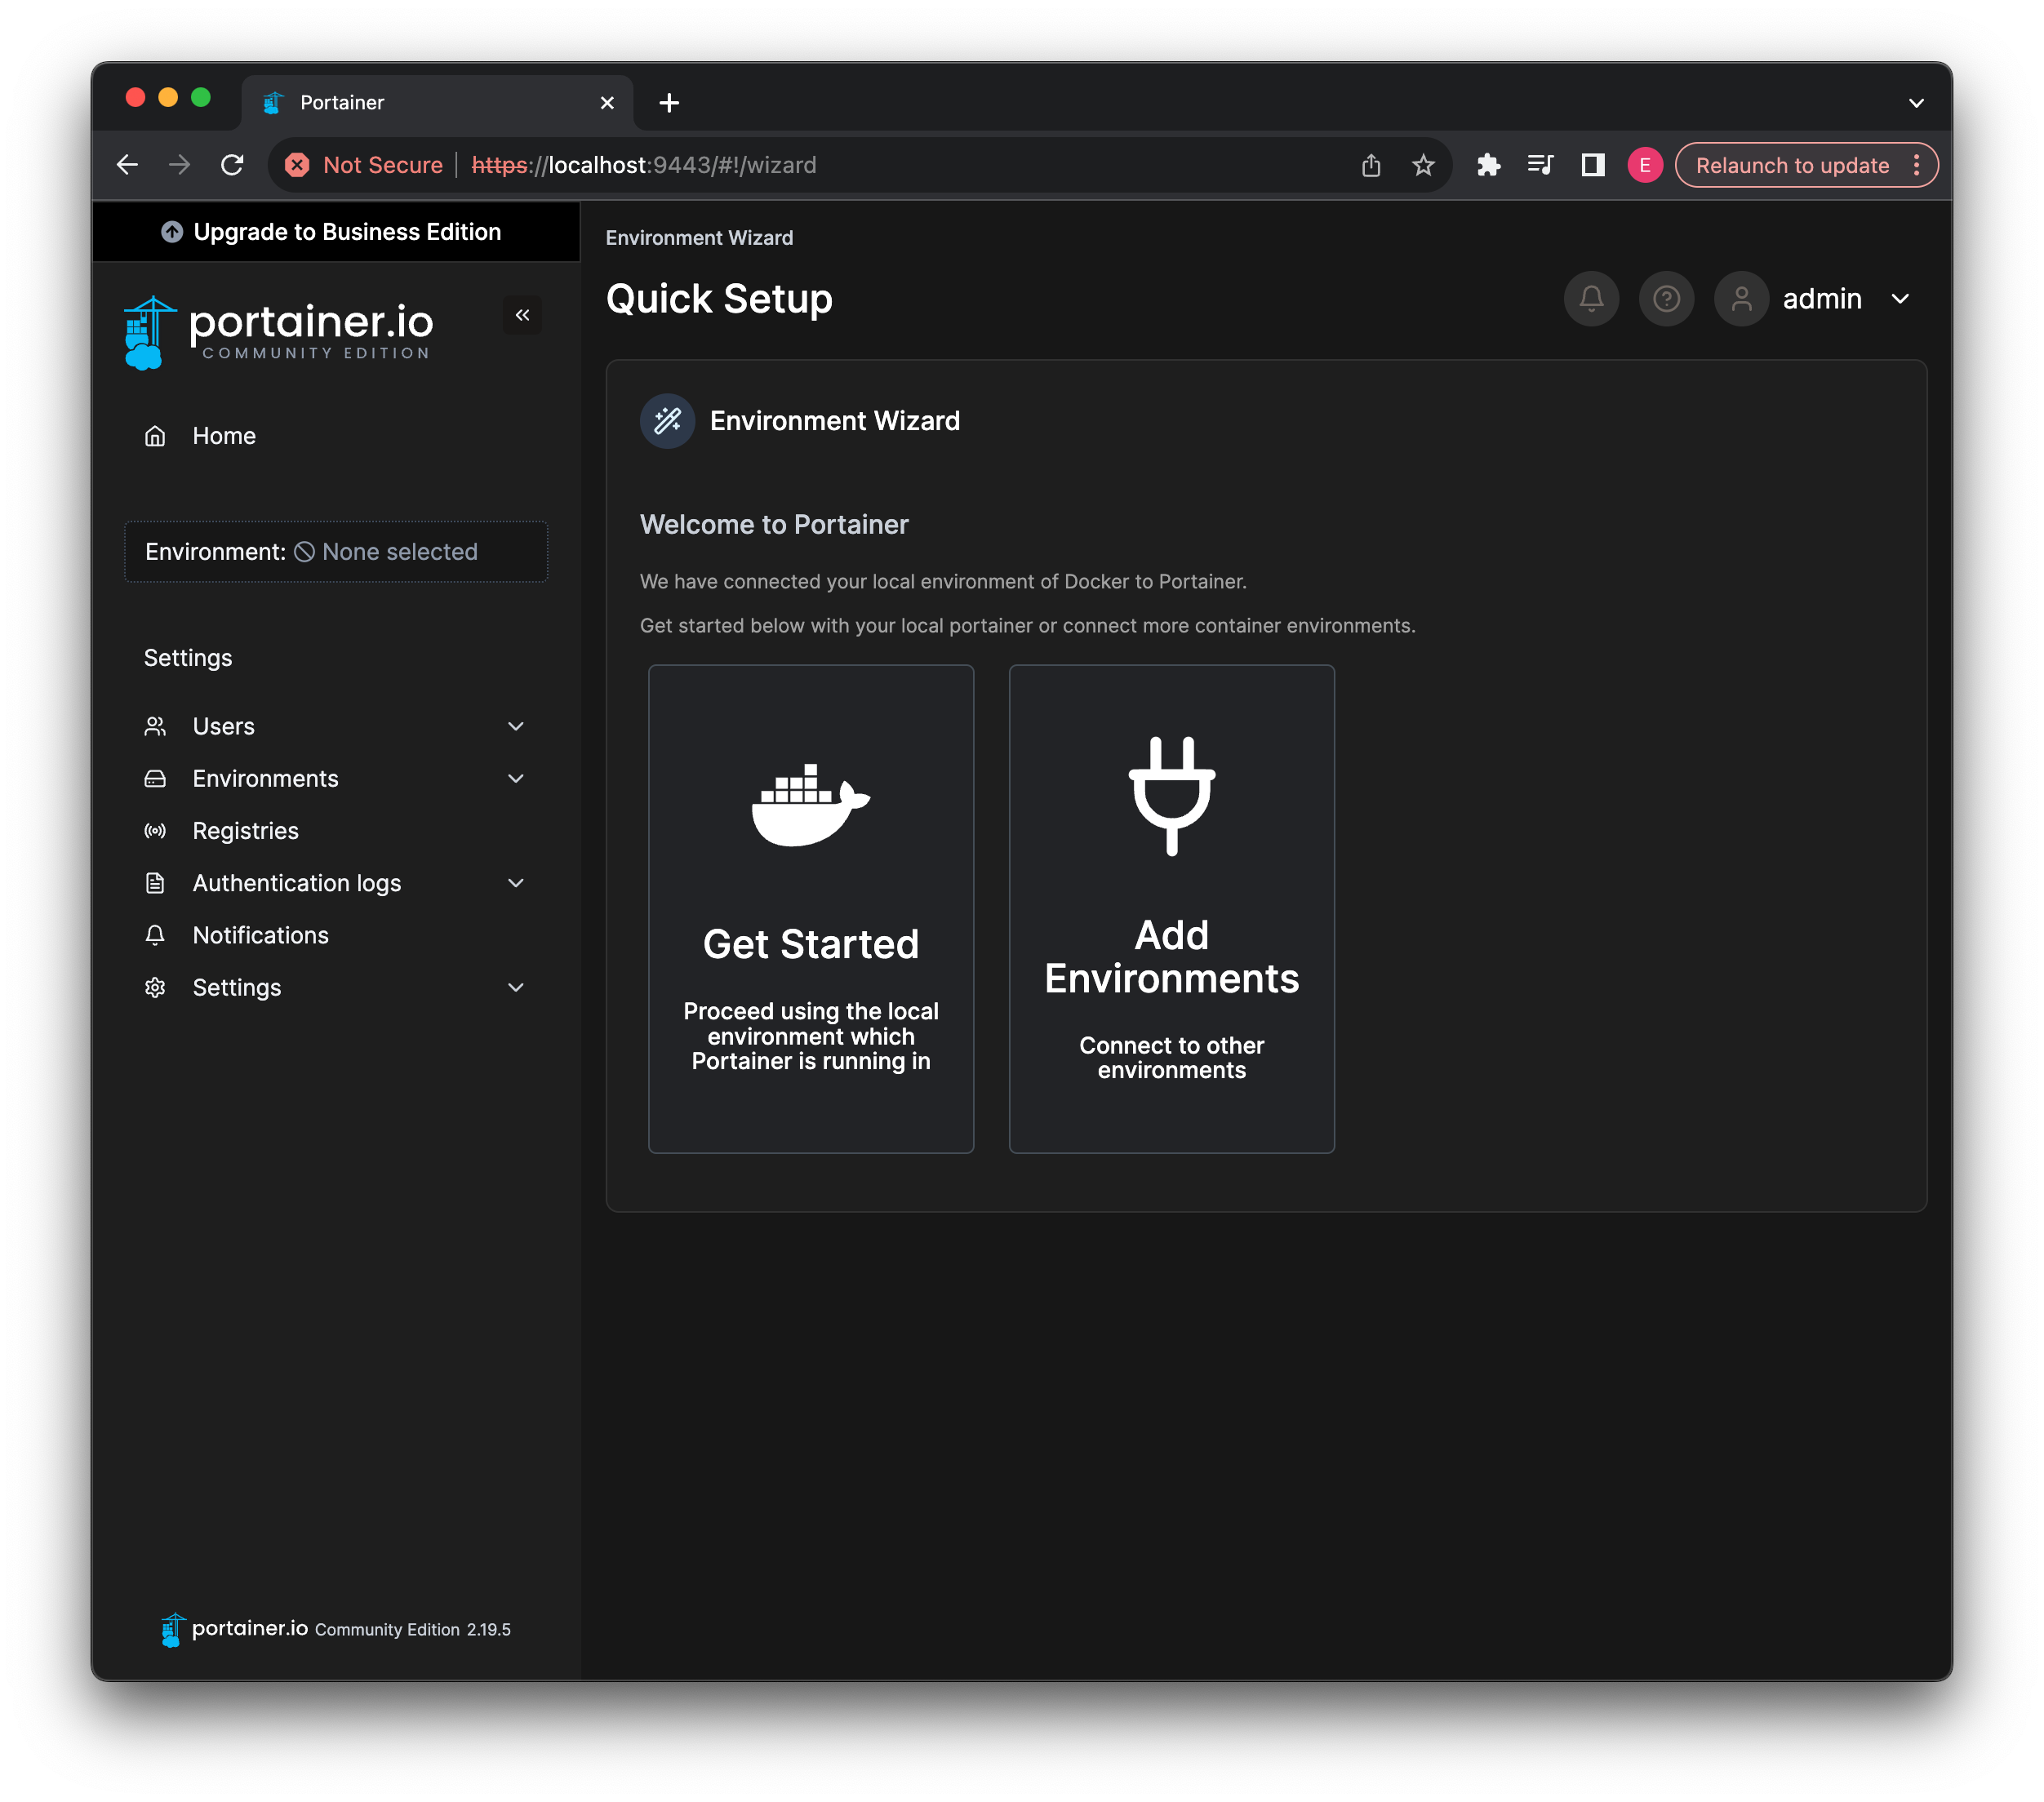Open Notifications in the sidebar
The image size is (2044, 1802).
pyautogui.click(x=336, y=935)
